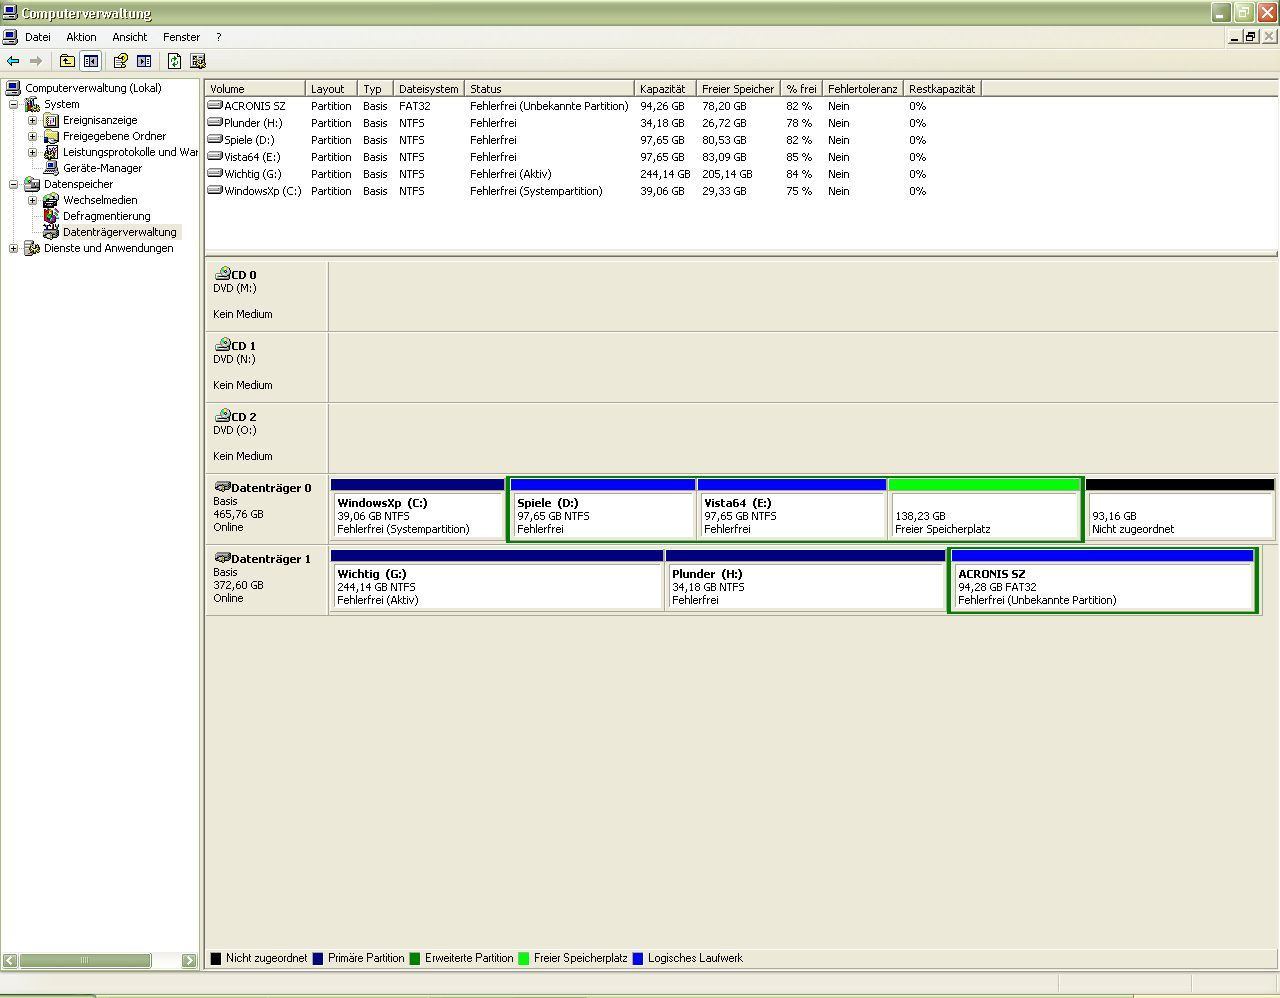Screen dimensions: 1280x998
Task: Expand Dienste und Anwendungen node
Action: click(x=13, y=248)
